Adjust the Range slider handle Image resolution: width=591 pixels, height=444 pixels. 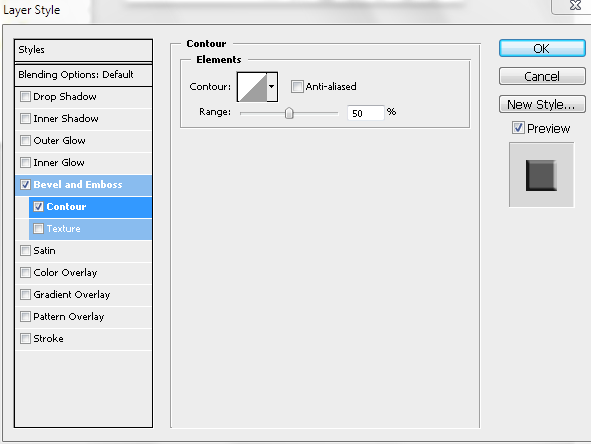(289, 113)
